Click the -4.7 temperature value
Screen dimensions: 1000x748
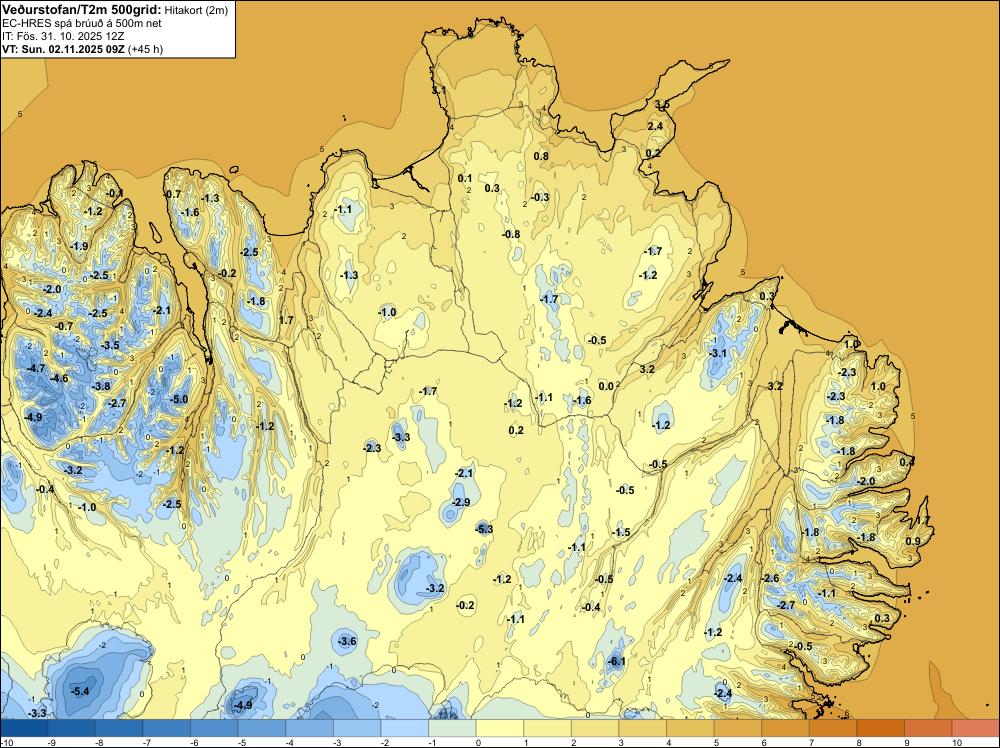(36, 368)
